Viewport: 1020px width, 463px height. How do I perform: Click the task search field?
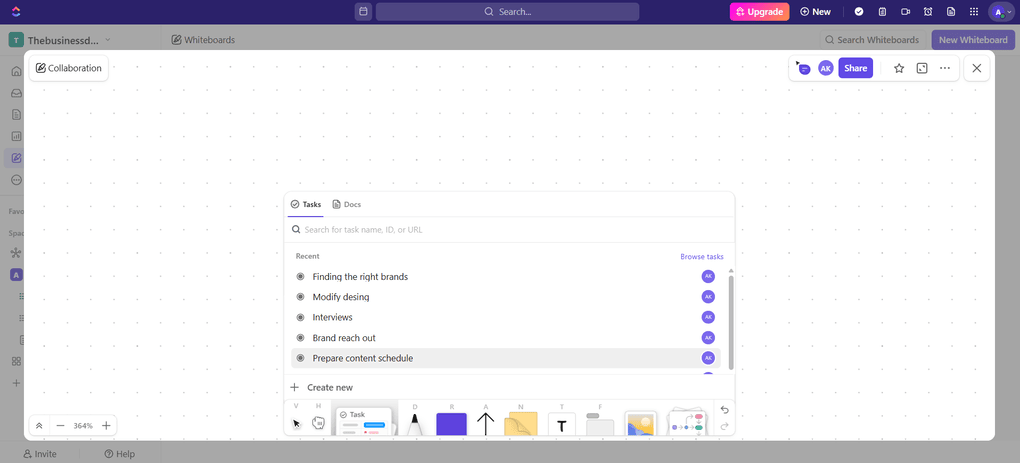(x=509, y=230)
